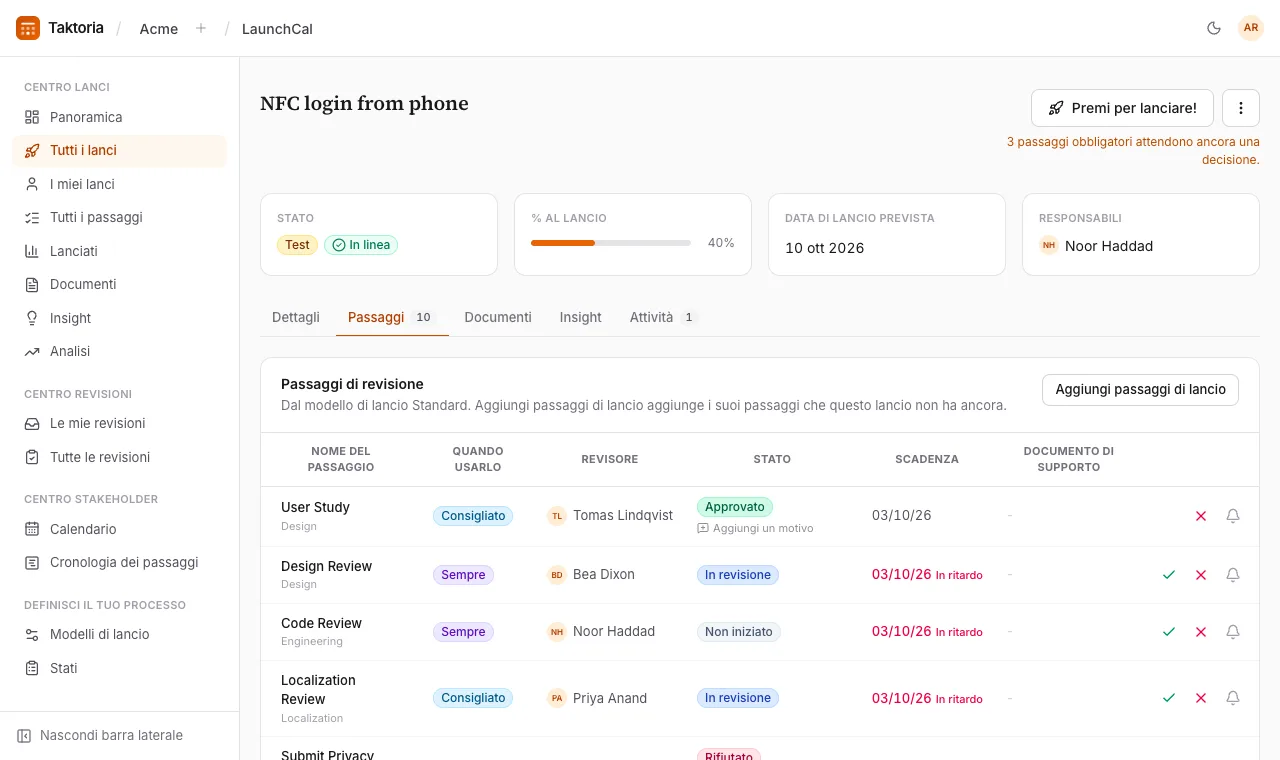This screenshot has height=760, width=1280.
Task: Reject the Code Review step
Action: click(1201, 632)
